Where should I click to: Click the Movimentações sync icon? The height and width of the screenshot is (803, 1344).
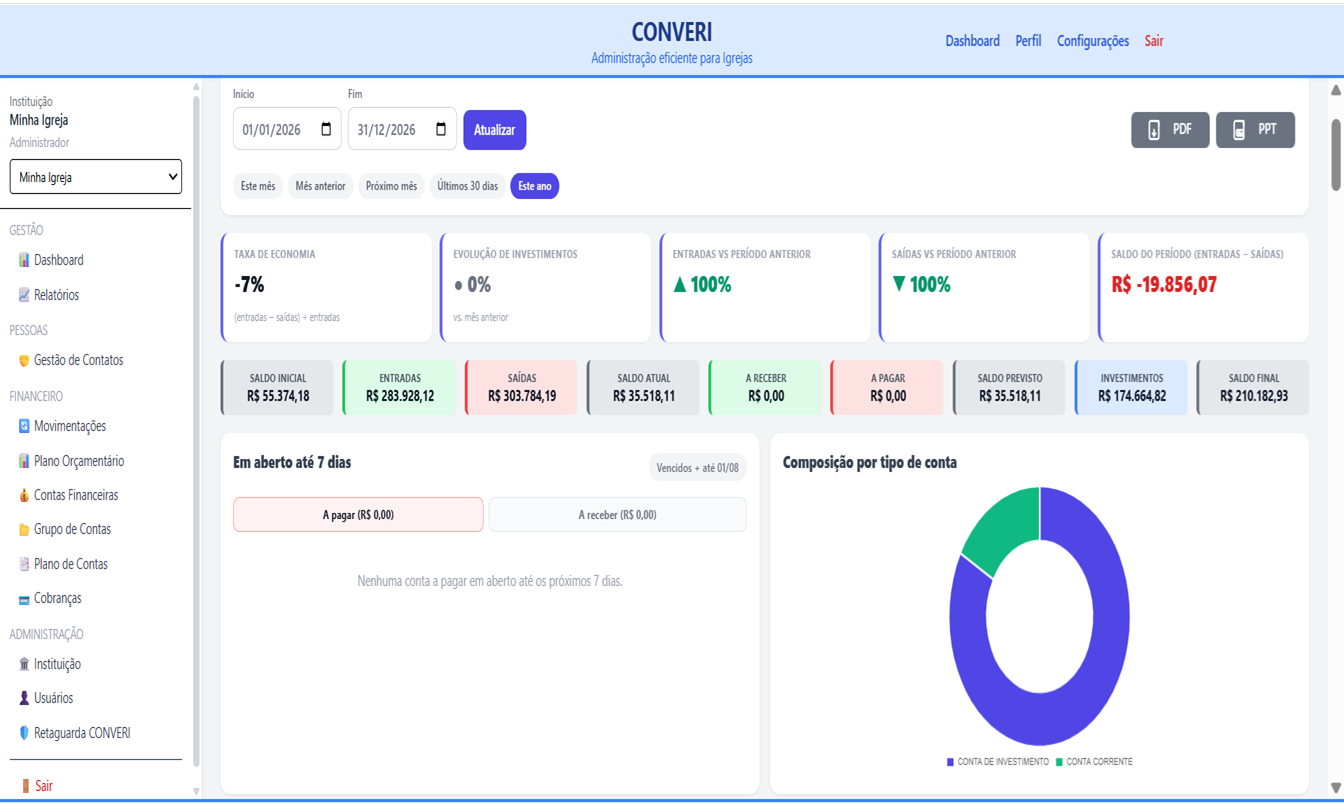(24, 426)
